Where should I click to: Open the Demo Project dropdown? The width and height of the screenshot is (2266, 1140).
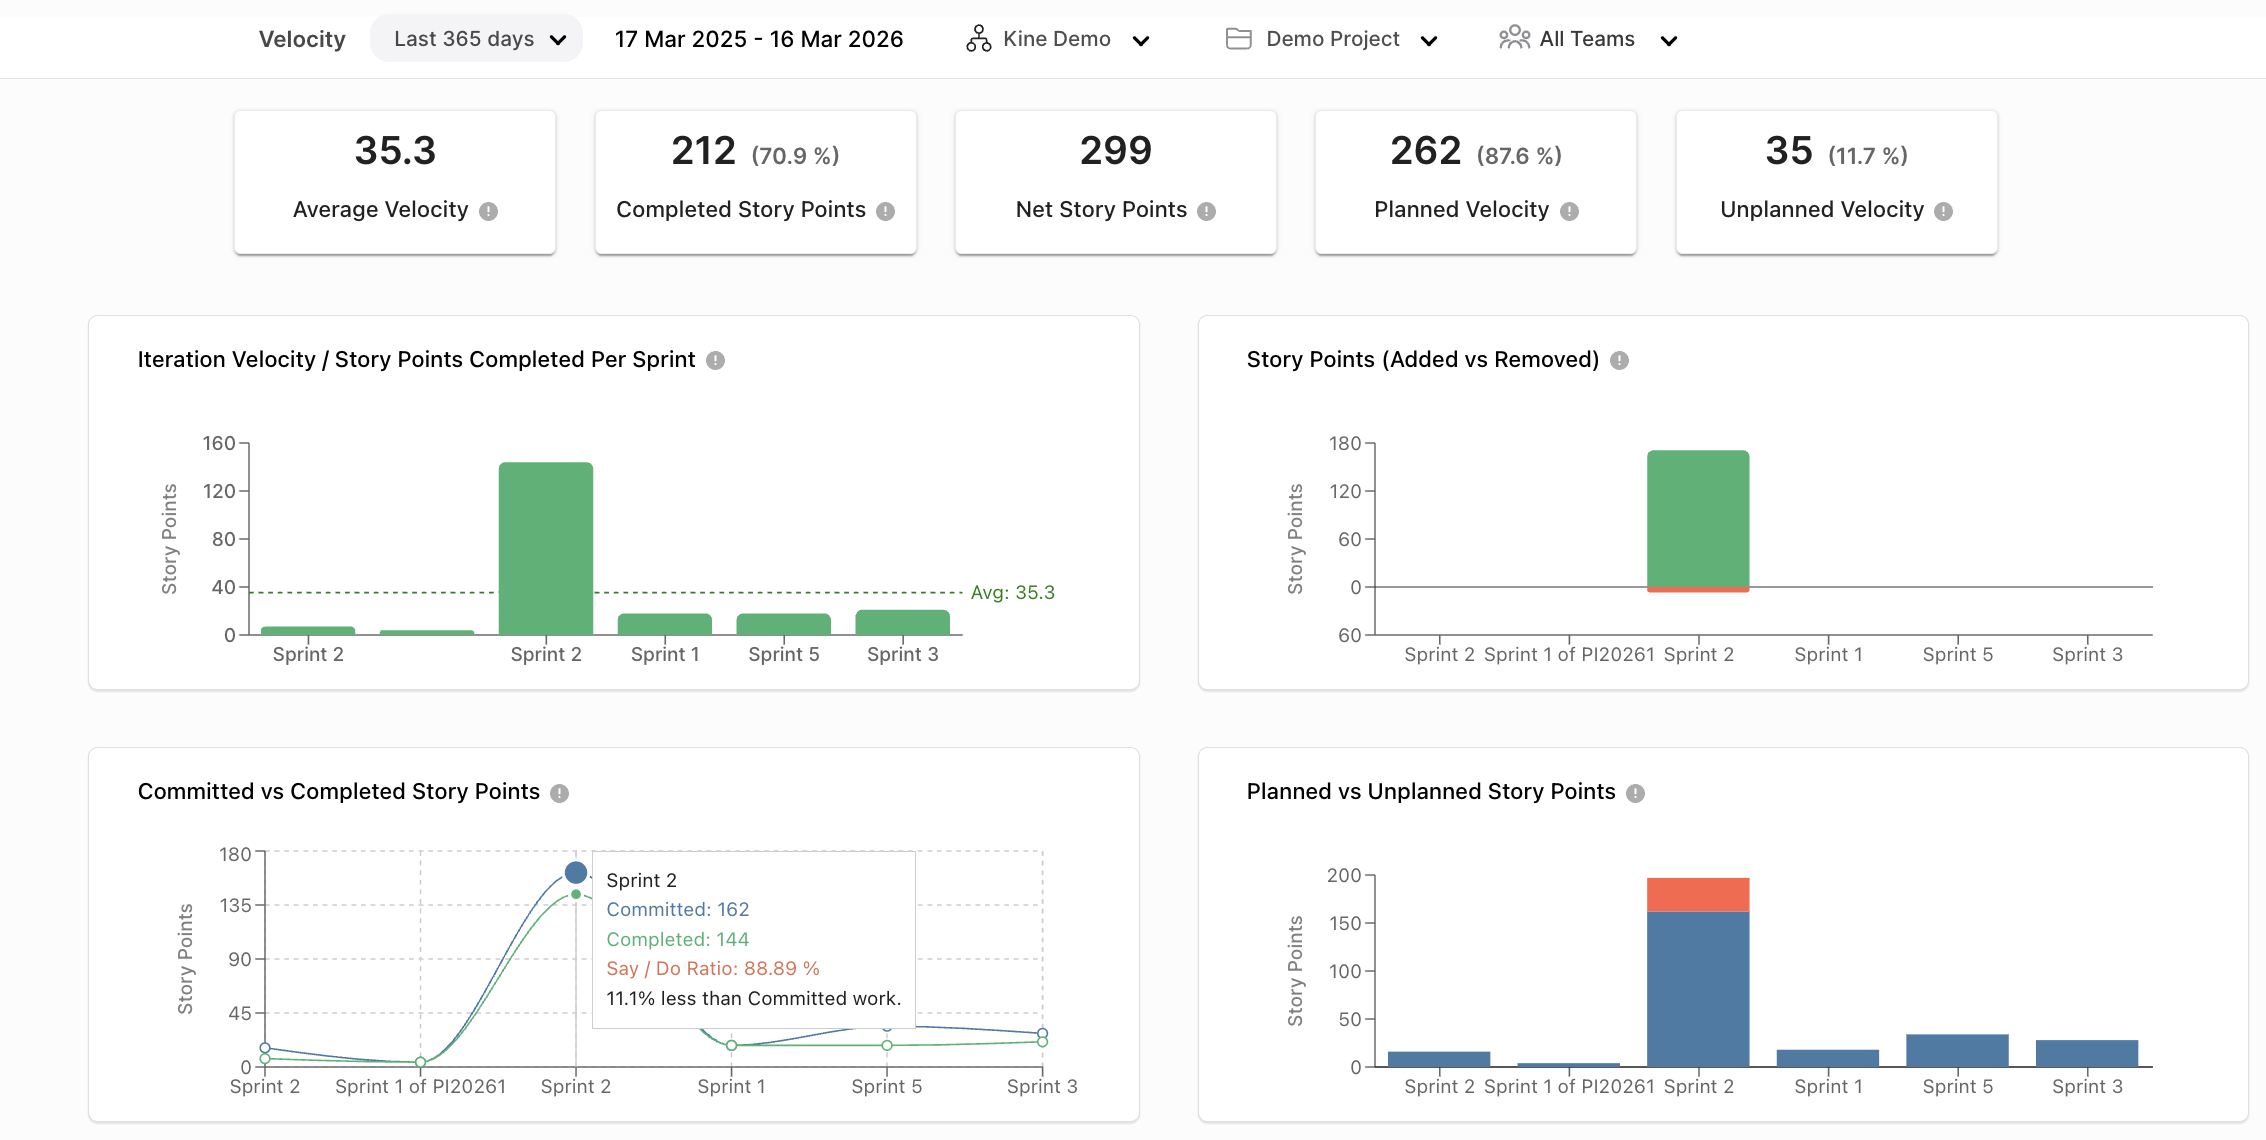[x=1430, y=41]
